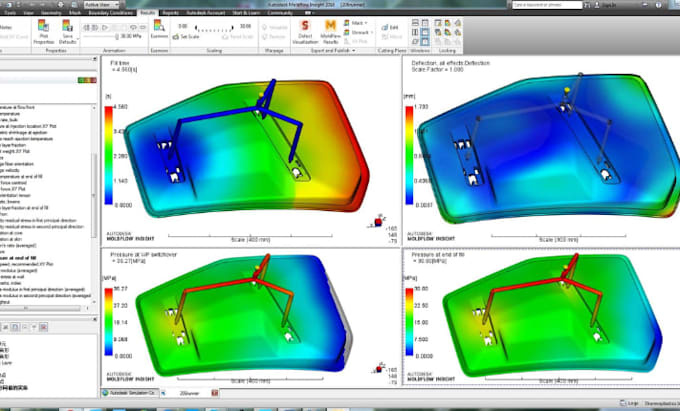Click the keyword search field
This screenshot has width=680, height=411.
pos(546,4)
